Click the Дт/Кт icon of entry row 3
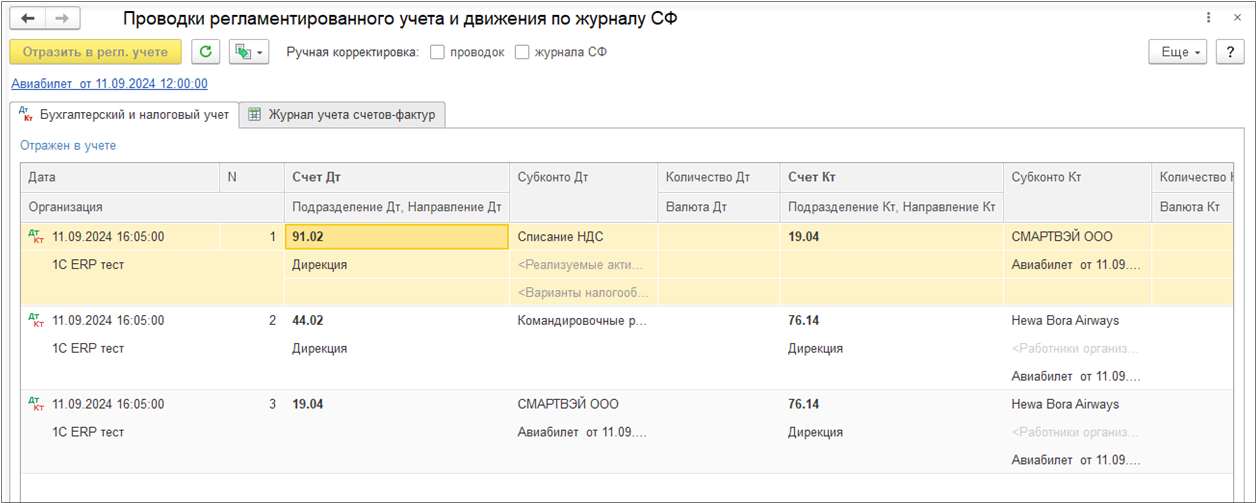Viewport: 1256px width, 503px height. 37,405
